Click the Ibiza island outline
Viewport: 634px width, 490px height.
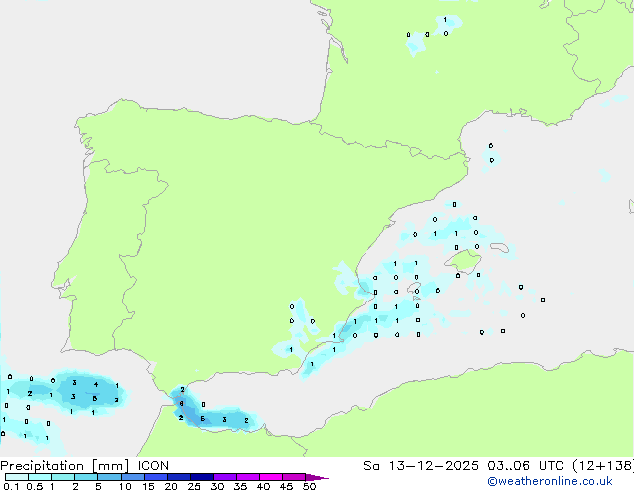pos(413,288)
